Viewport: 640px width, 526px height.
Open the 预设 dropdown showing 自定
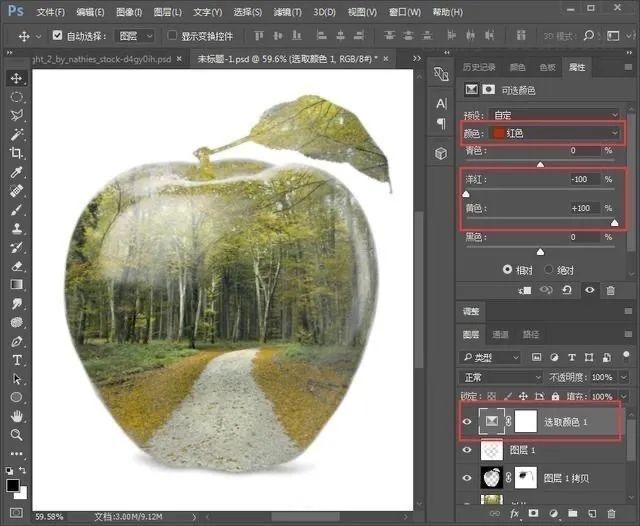(555, 114)
